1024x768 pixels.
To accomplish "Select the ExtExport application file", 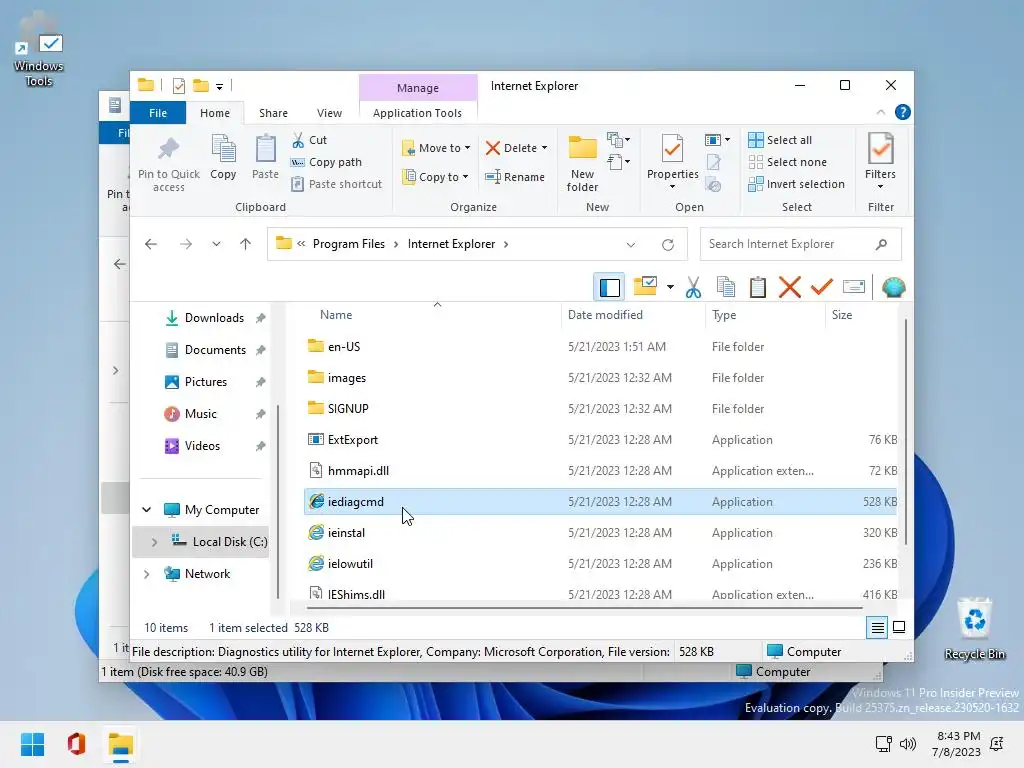I will tap(600, 440).
